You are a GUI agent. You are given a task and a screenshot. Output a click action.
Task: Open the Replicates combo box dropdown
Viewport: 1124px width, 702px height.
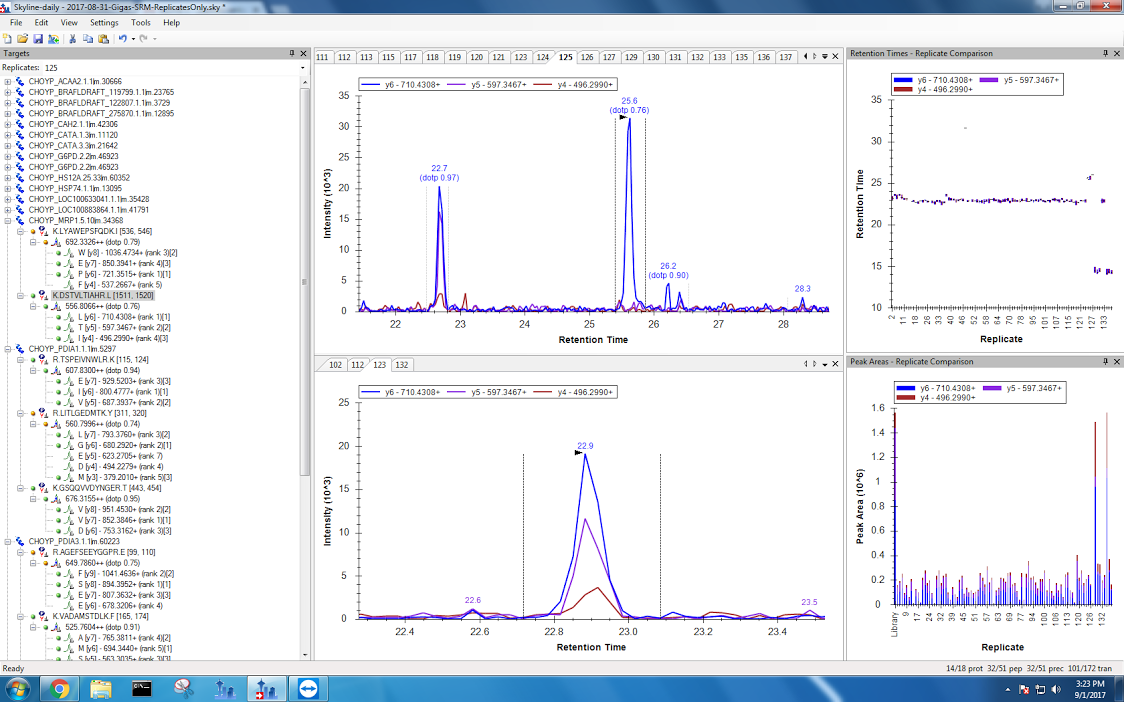[x=302, y=67]
